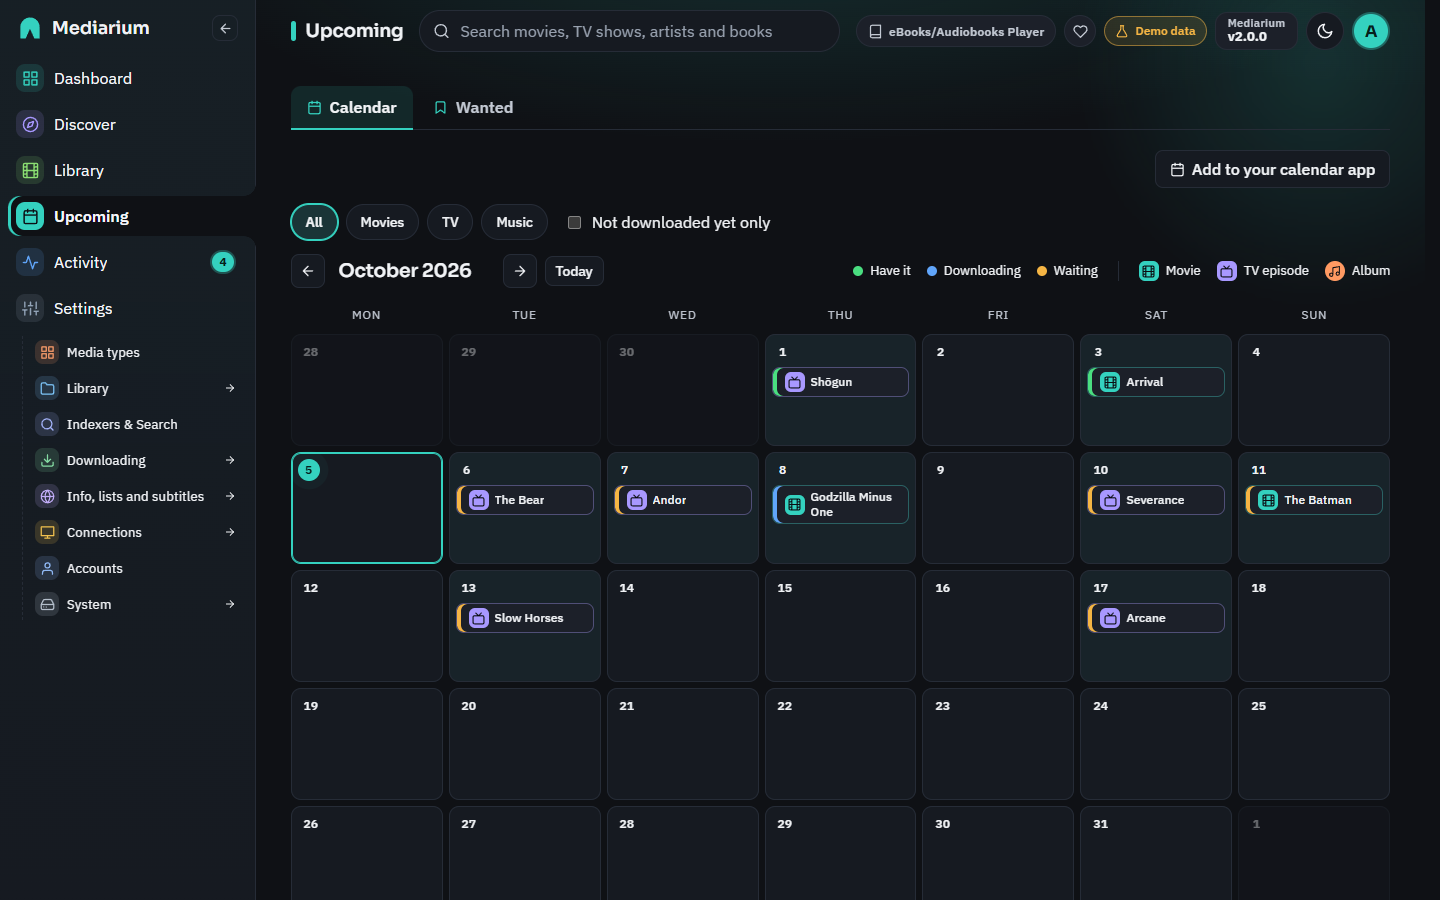This screenshot has width=1440, height=900.
Task: Open the Andor calendar entry
Action: point(683,500)
